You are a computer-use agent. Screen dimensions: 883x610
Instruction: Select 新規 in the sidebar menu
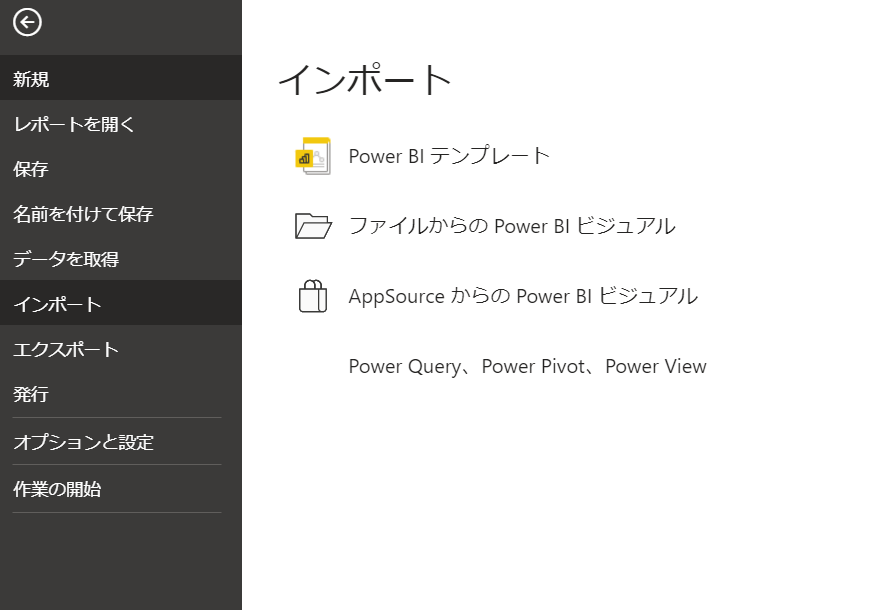tap(121, 78)
